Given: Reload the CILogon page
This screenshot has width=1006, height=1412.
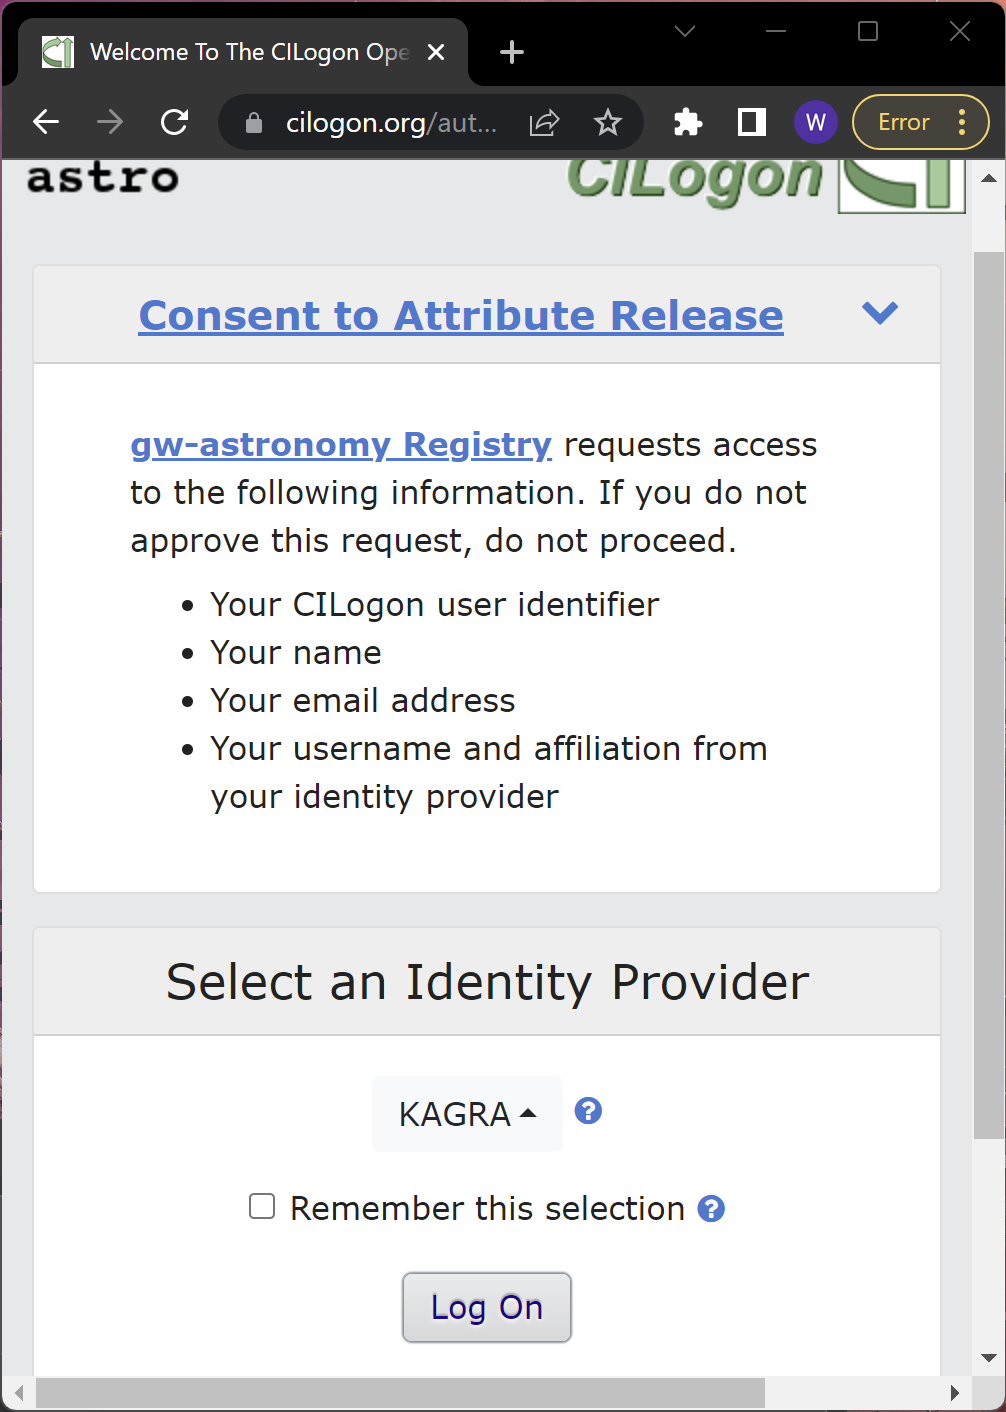Looking at the screenshot, I should 175,122.
